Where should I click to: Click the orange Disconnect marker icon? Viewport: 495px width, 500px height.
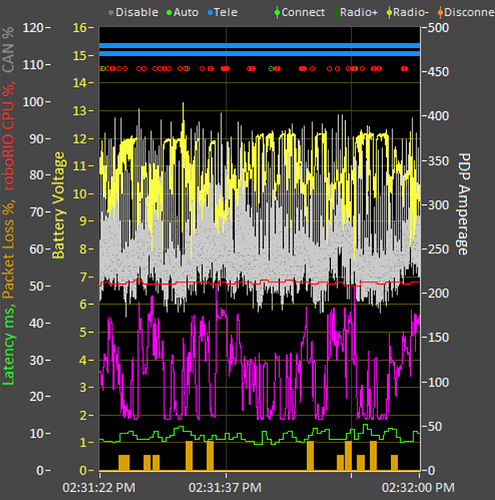point(440,13)
